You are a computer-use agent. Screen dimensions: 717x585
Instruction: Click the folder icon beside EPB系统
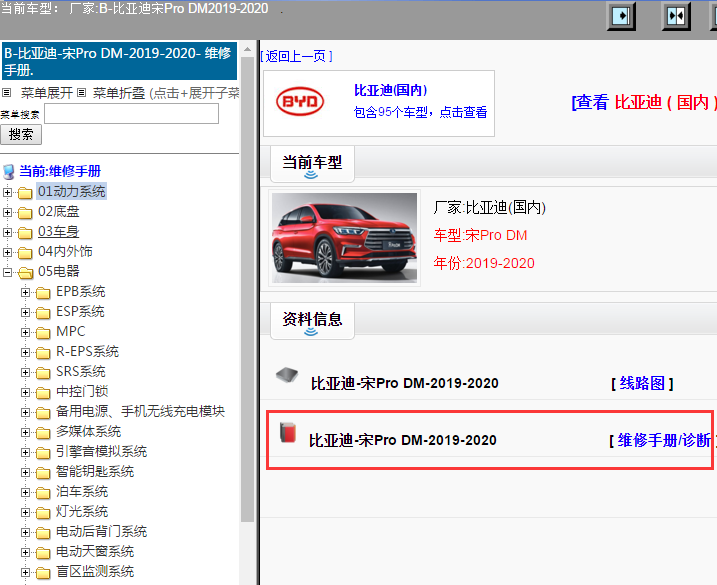coord(43,293)
